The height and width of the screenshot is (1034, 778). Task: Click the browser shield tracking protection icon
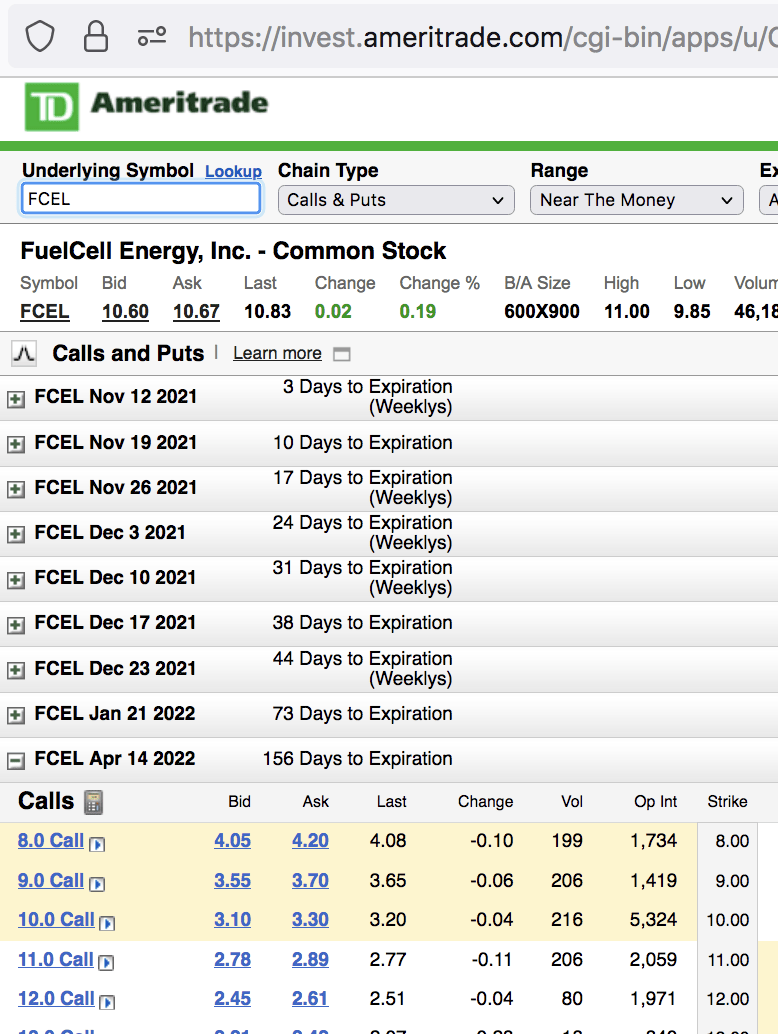[40, 37]
